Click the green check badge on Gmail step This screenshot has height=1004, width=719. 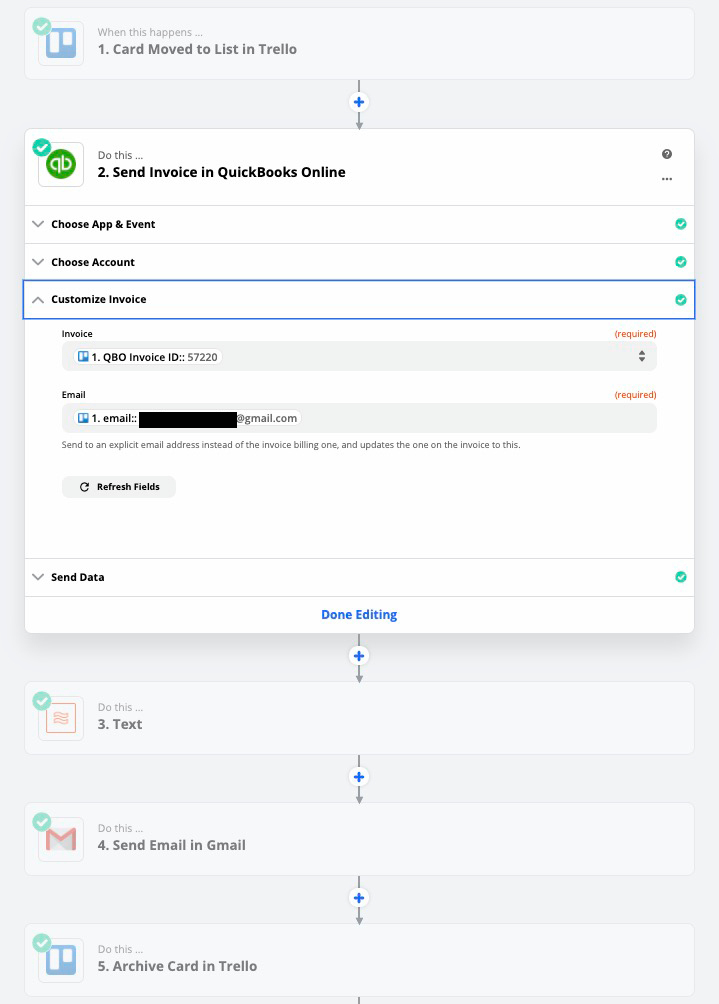coord(42,822)
